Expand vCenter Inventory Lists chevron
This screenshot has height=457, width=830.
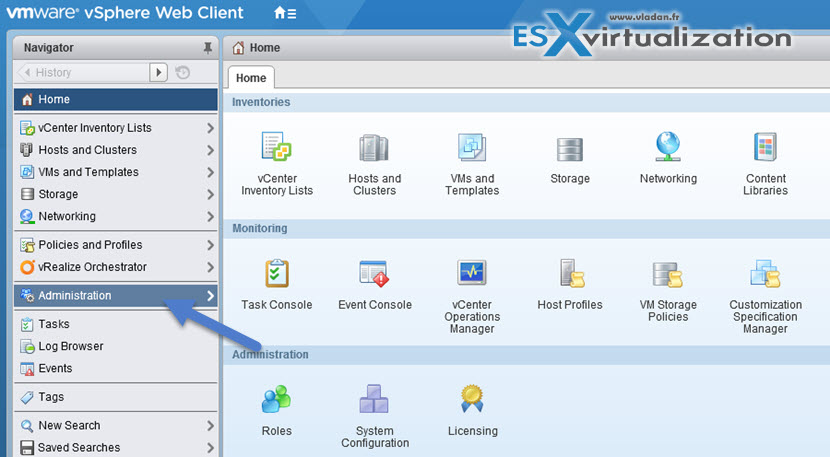coord(210,128)
